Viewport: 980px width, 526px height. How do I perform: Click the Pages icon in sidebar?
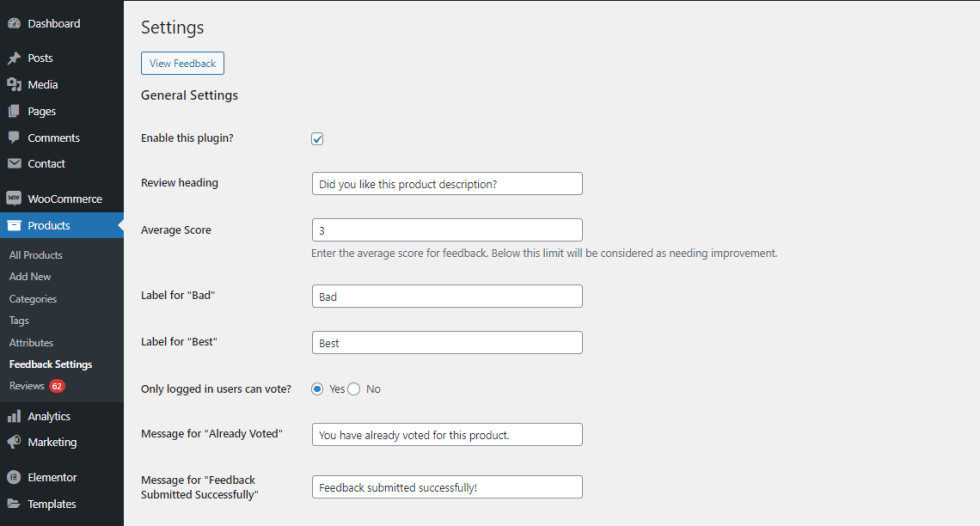coord(14,111)
